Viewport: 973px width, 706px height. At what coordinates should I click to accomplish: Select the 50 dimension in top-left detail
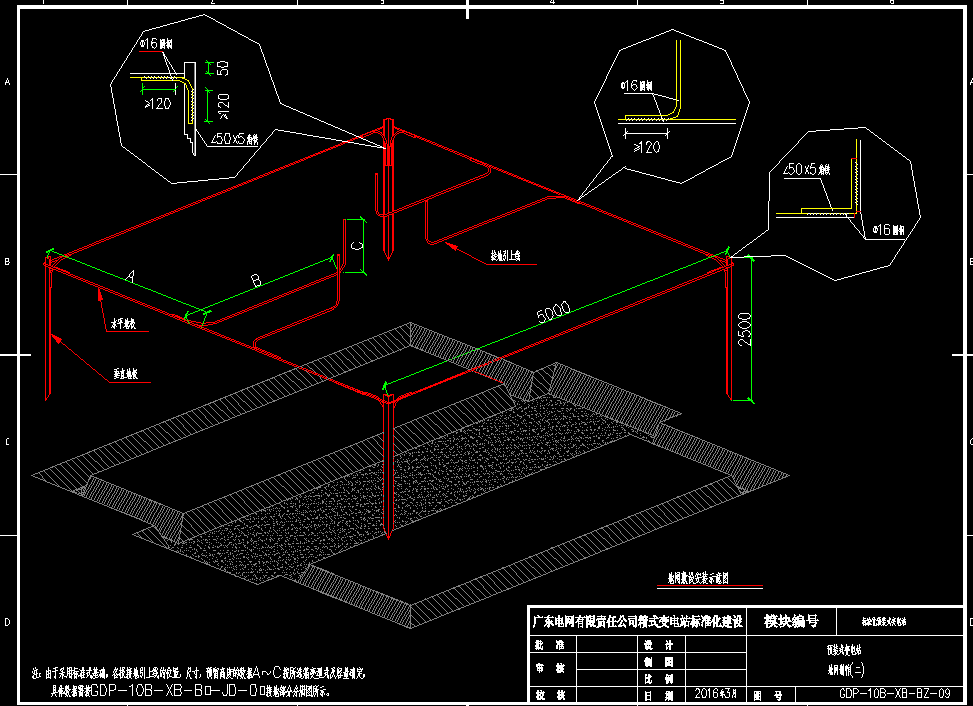coord(223,68)
